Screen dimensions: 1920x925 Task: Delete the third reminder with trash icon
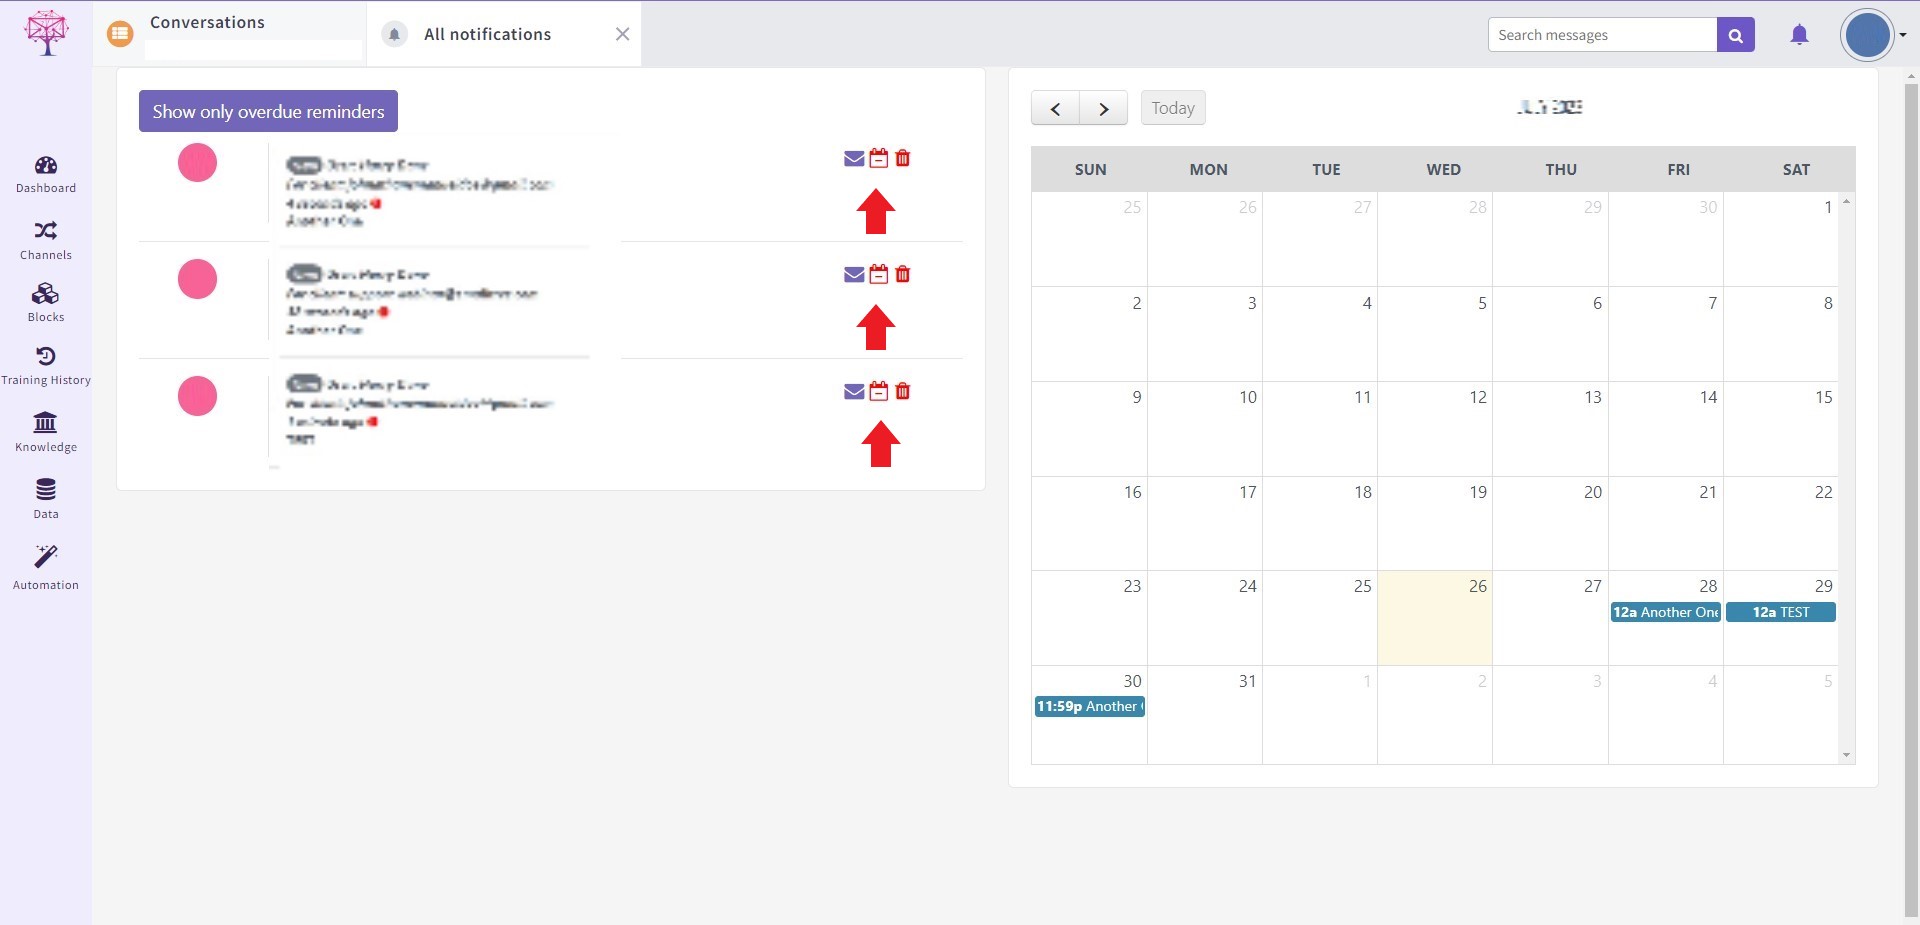[x=903, y=391]
